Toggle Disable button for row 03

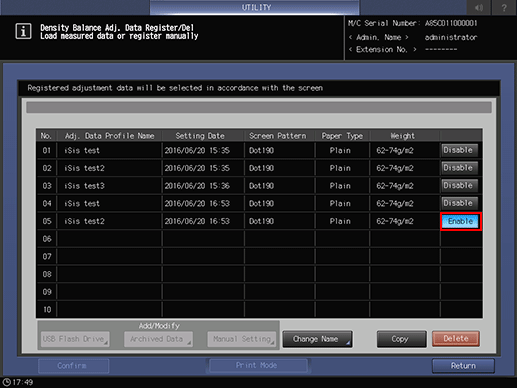tap(460, 185)
